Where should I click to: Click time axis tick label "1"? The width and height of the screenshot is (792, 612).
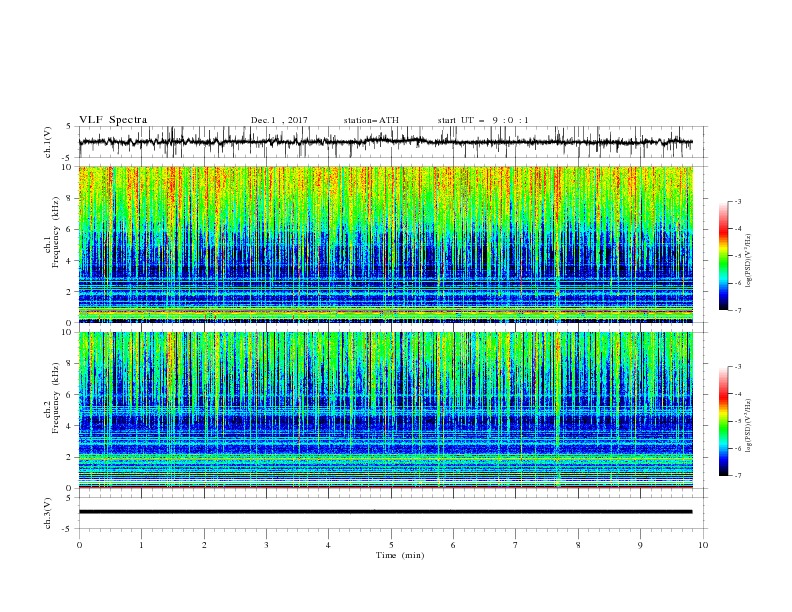pos(141,545)
